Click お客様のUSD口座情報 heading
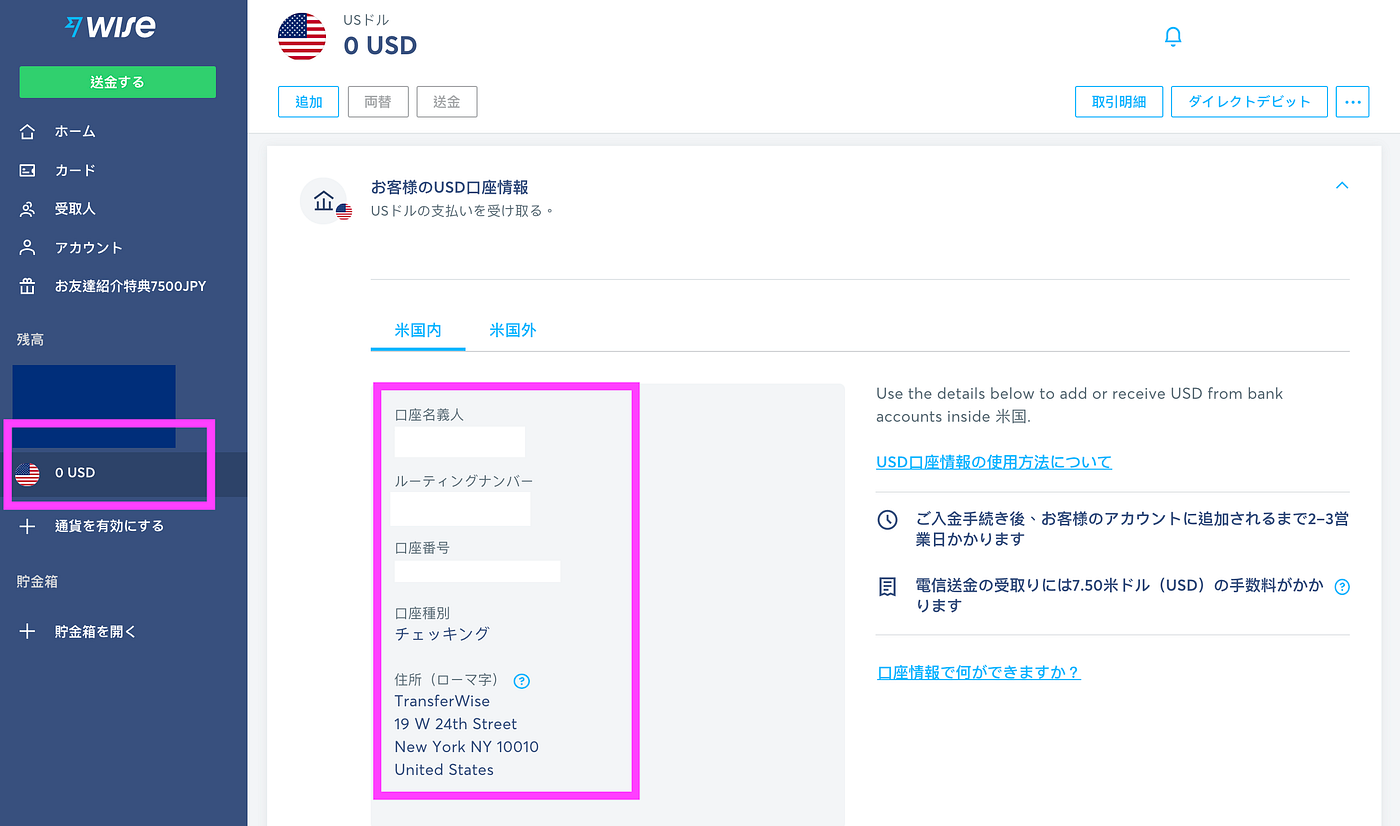The width and height of the screenshot is (1400, 826). coord(450,187)
